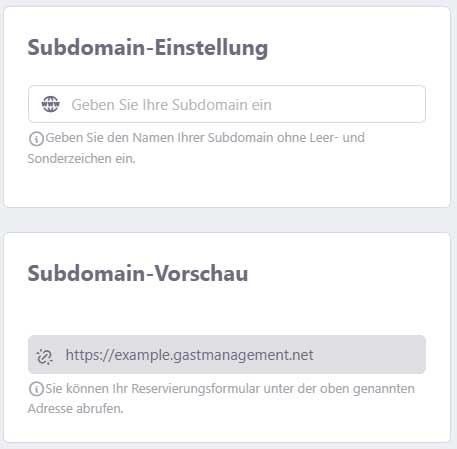457x449 pixels.
Task: Select the gray subdomain preview URL field
Action: coord(227,354)
